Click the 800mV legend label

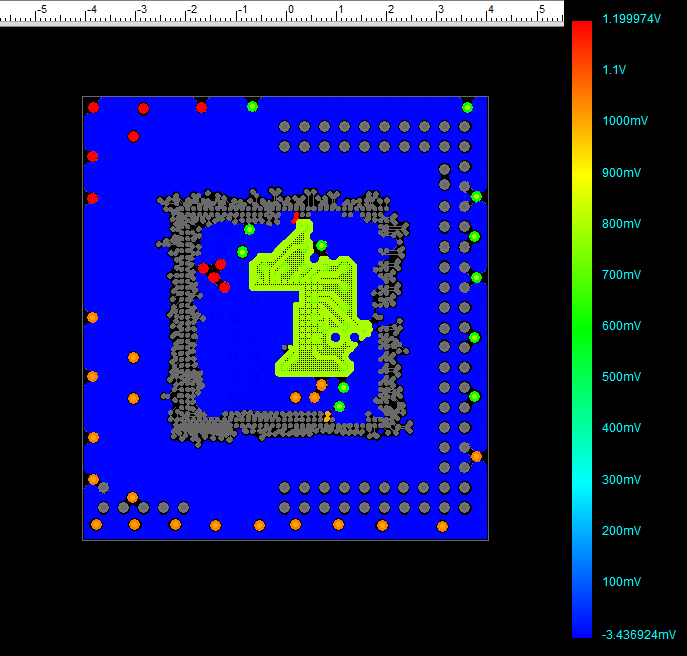[619, 223]
